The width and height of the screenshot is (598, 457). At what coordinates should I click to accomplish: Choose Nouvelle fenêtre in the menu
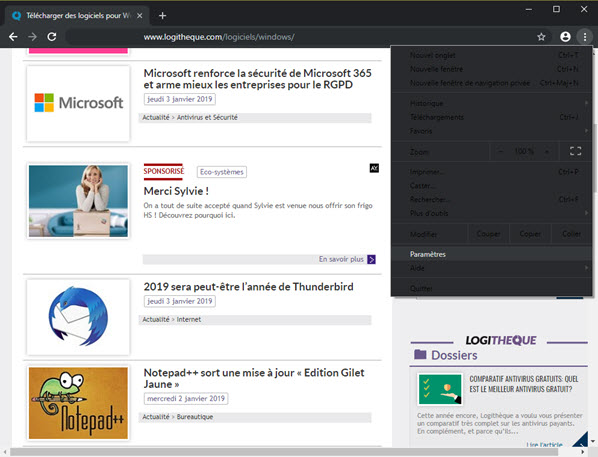pyautogui.click(x=492, y=69)
